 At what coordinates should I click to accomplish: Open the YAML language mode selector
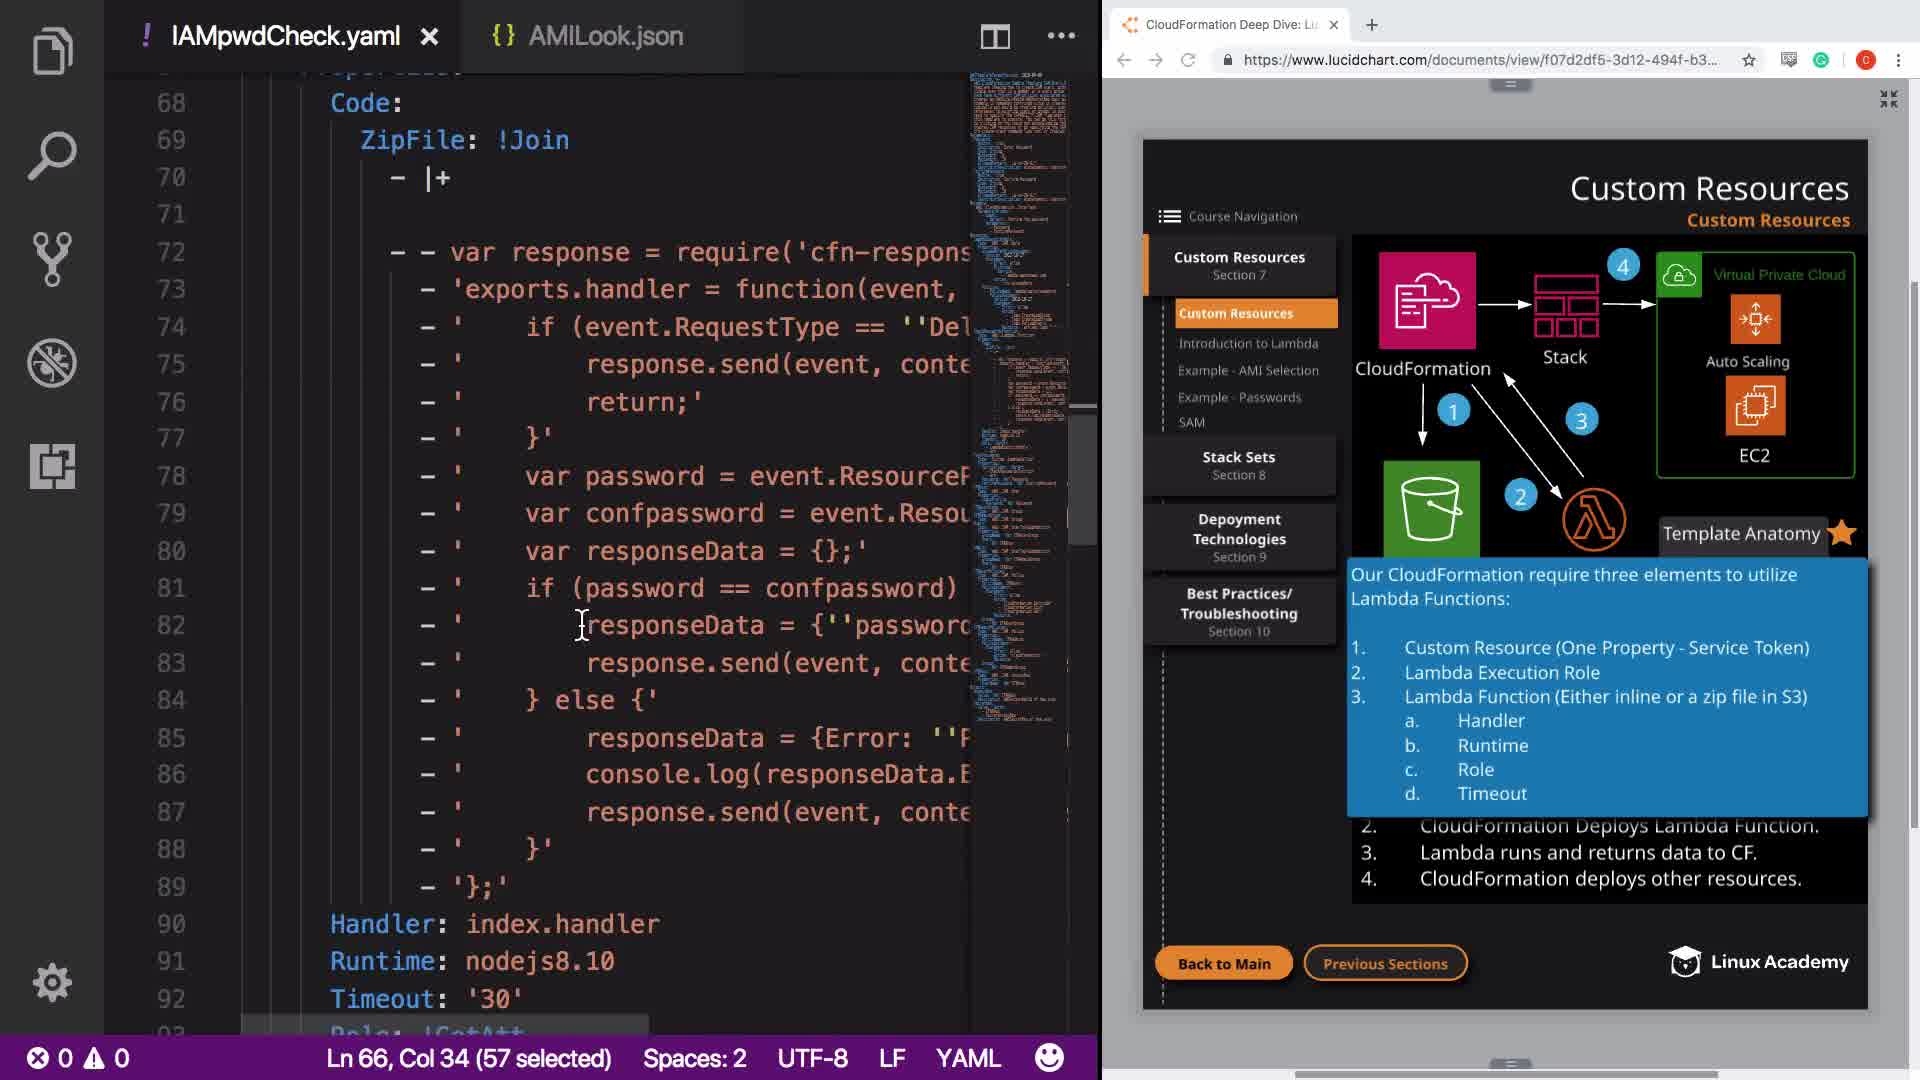click(x=967, y=1058)
